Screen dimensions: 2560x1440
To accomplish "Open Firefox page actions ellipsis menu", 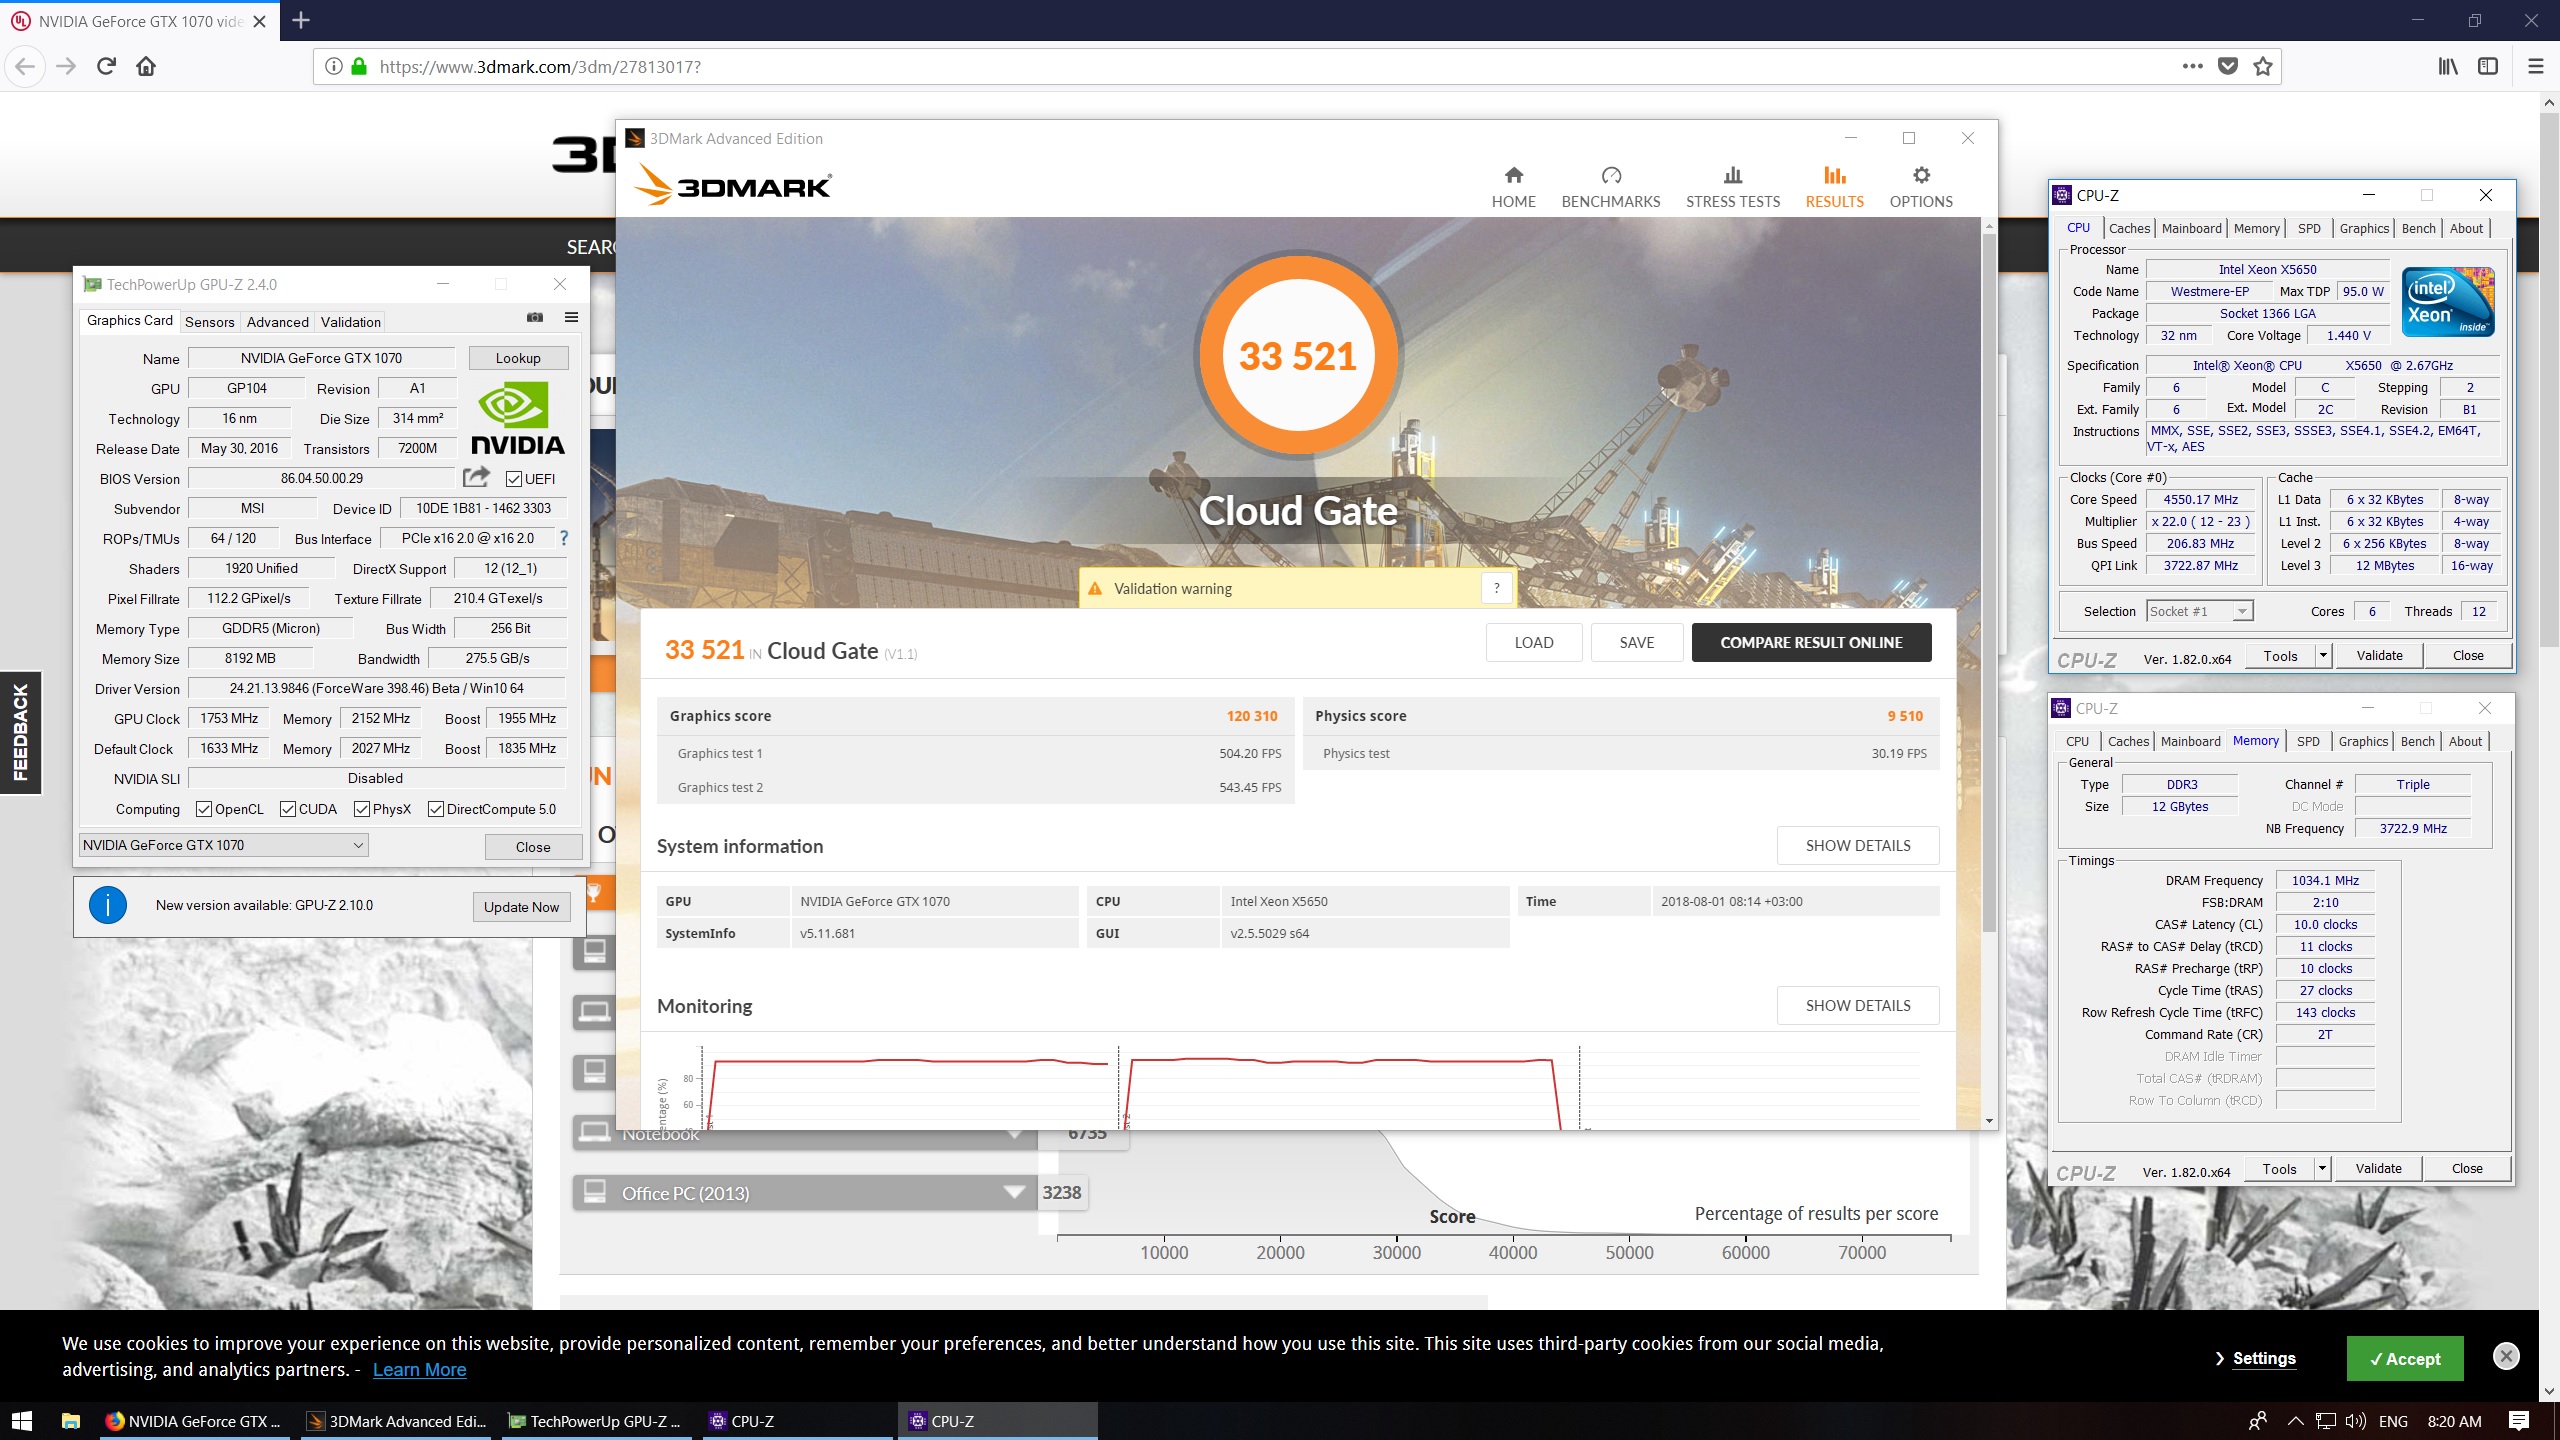I will point(2192,66).
